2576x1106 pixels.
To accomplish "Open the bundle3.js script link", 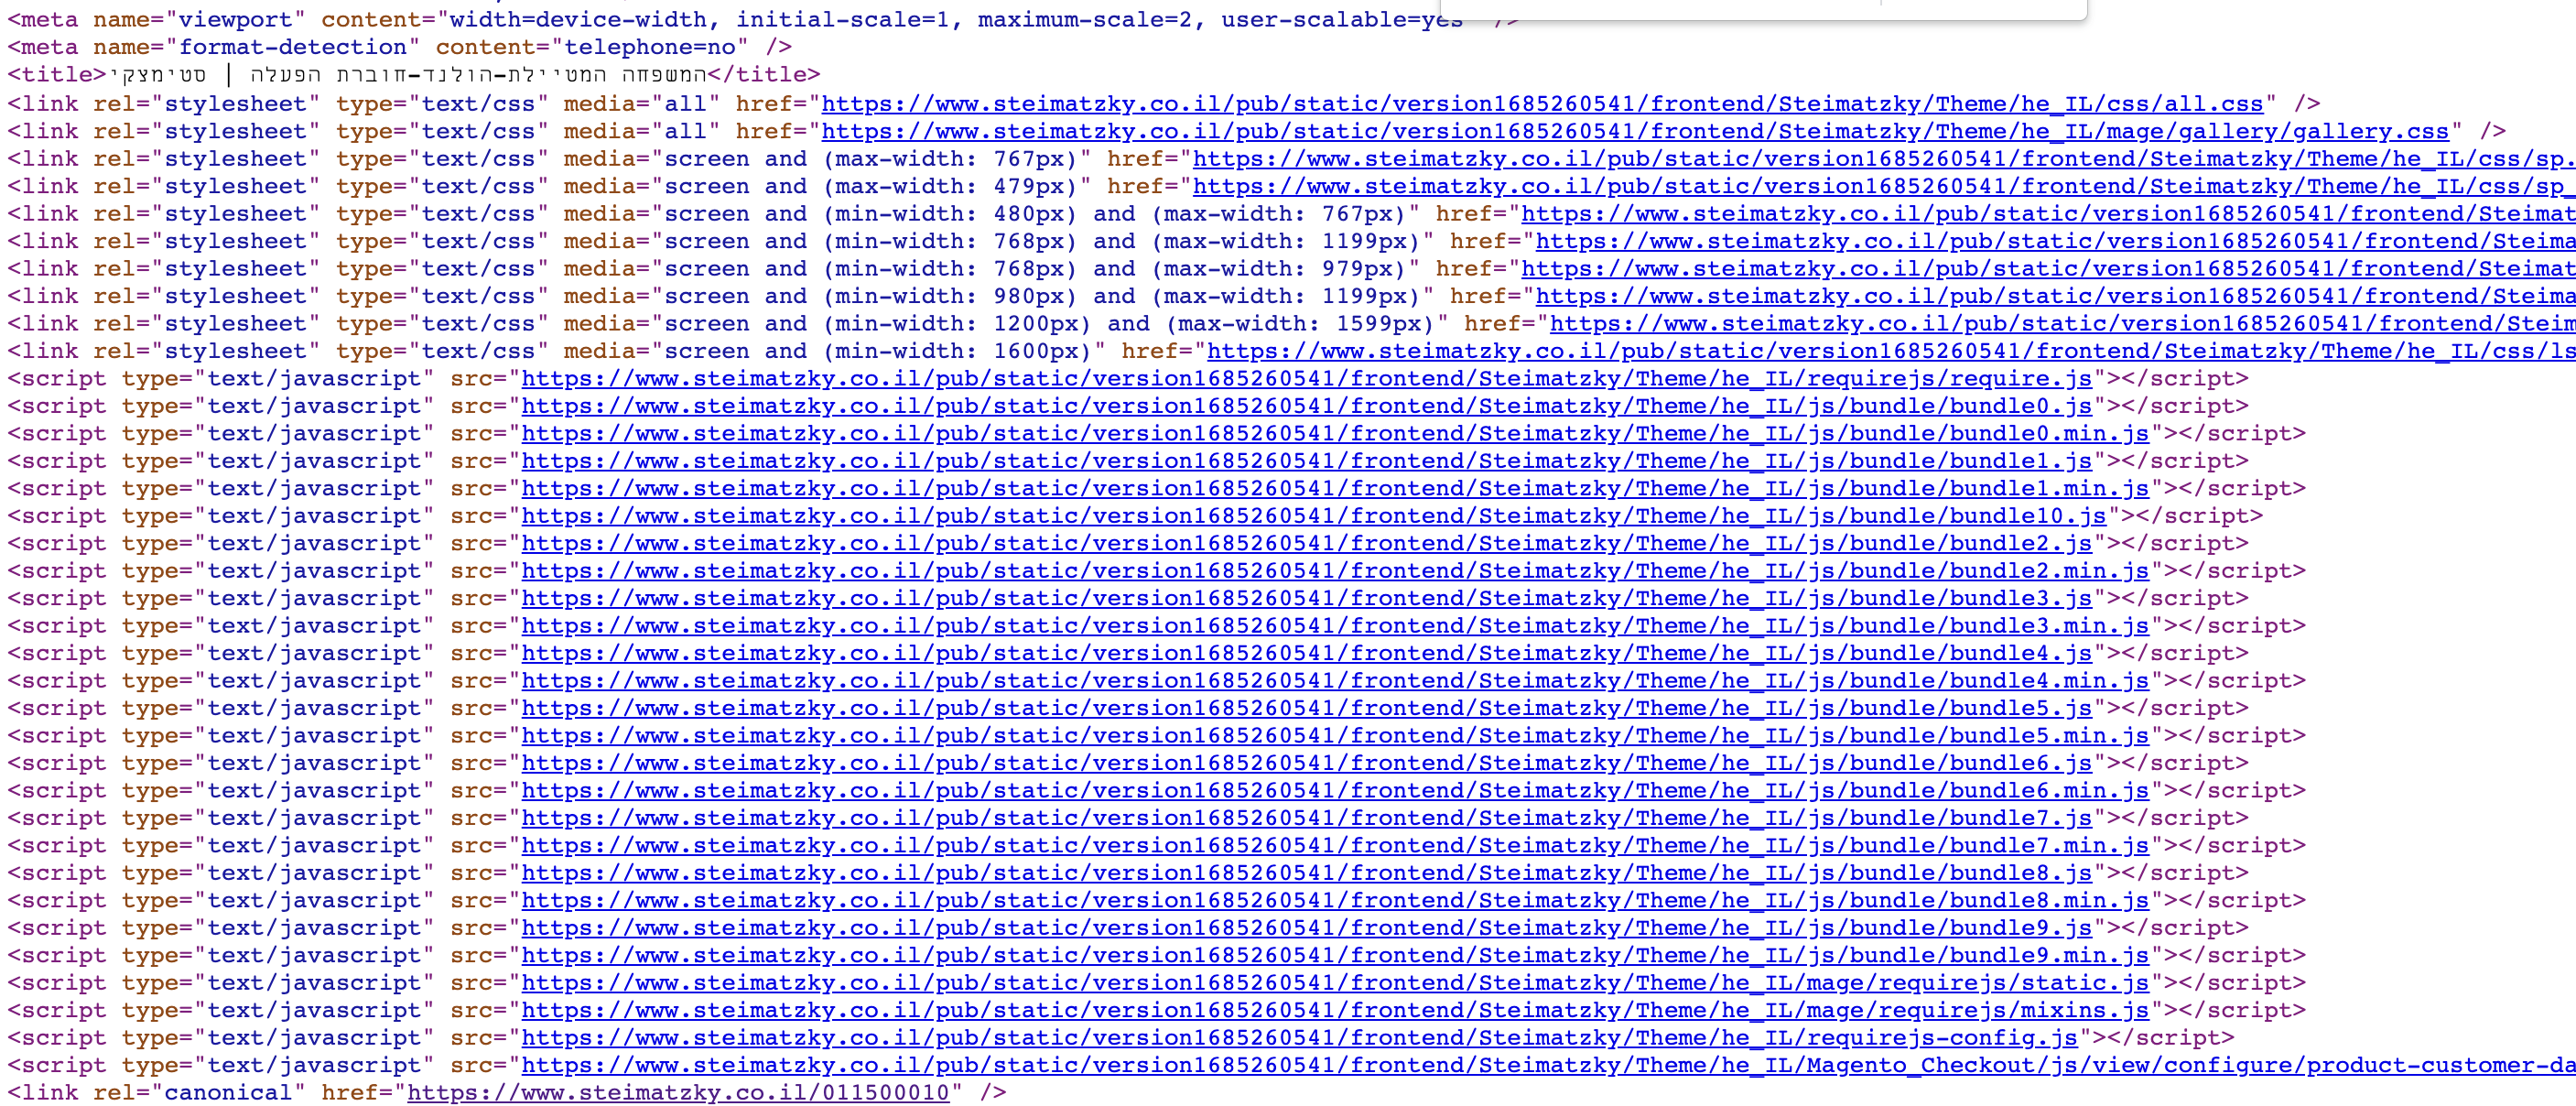I will [x=1306, y=599].
